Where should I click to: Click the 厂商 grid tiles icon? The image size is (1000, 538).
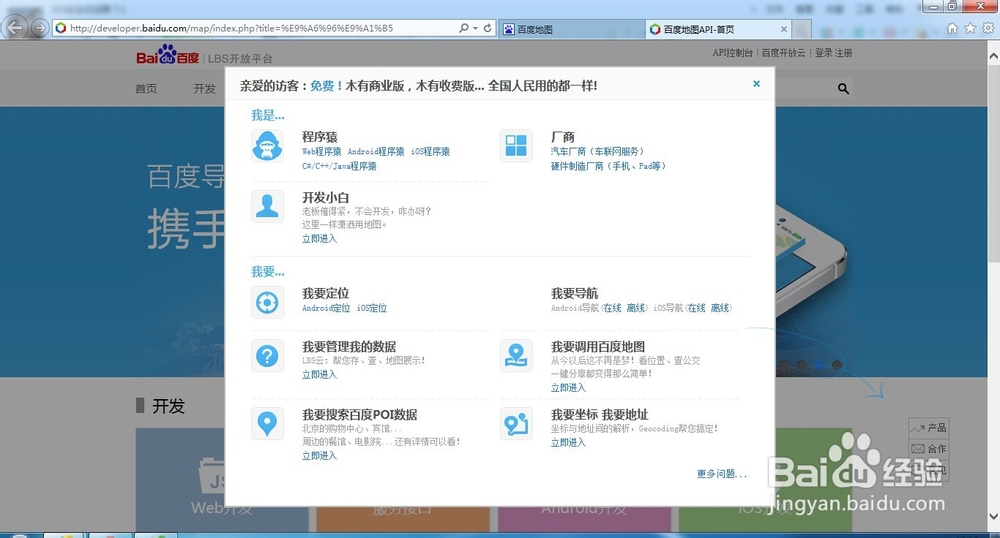coord(516,146)
